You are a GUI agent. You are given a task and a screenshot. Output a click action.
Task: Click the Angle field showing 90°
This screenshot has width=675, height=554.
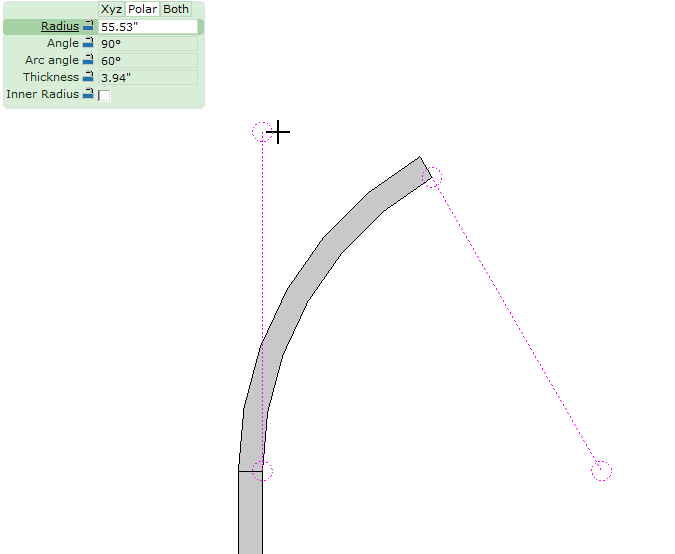[148, 43]
